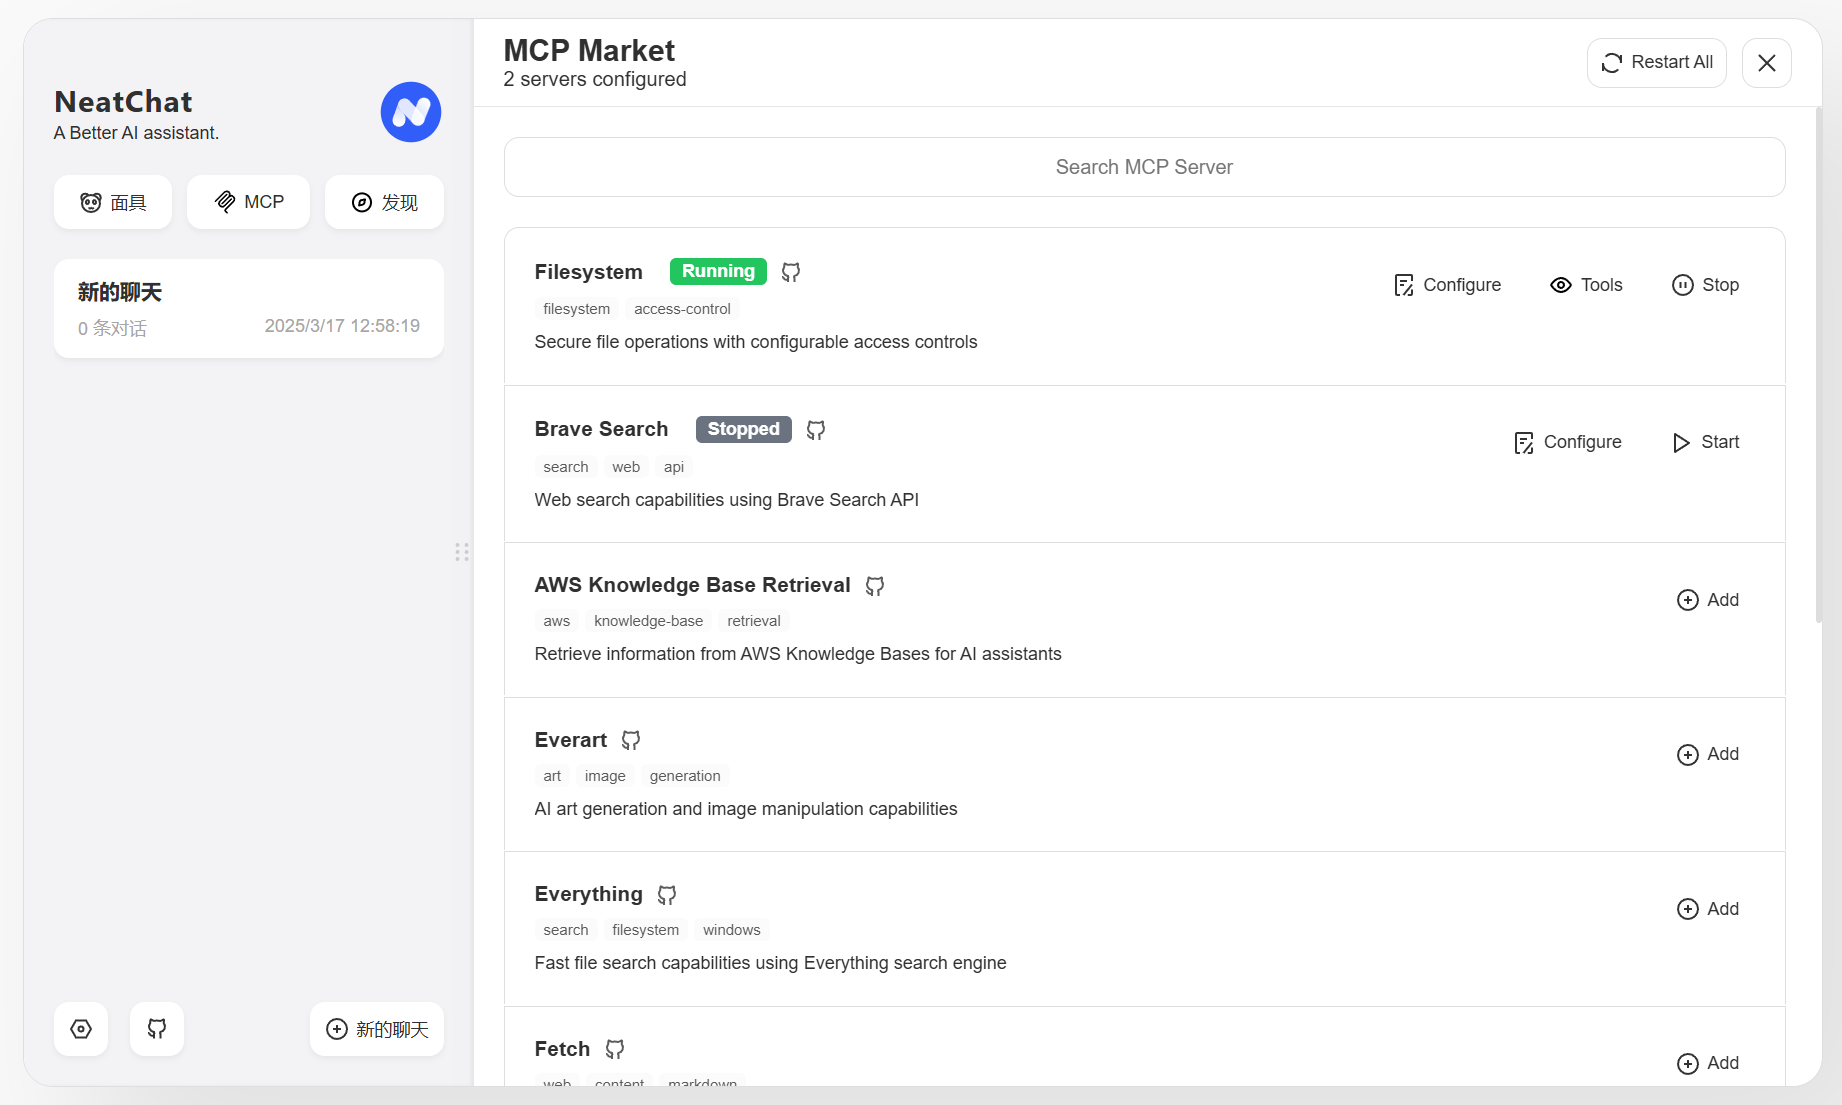
Task: Add the Everart server
Action: click(x=1707, y=754)
